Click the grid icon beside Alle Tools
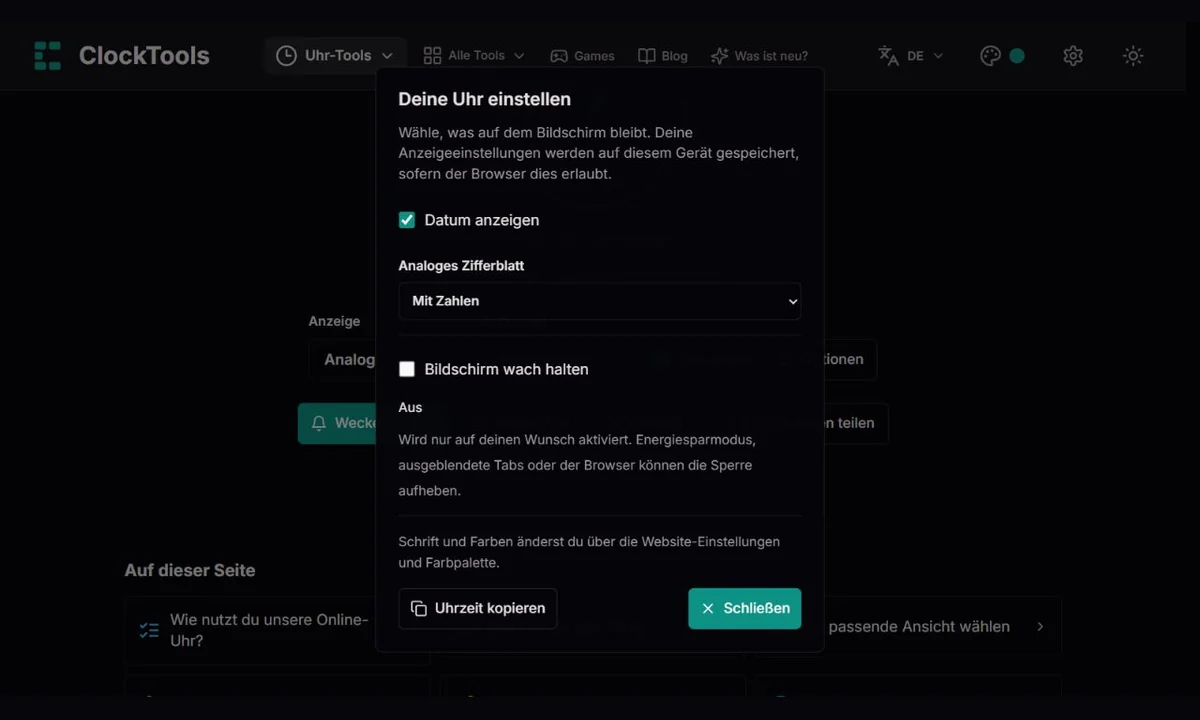The height and width of the screenshot is (720, 1200). click(432, 56)
